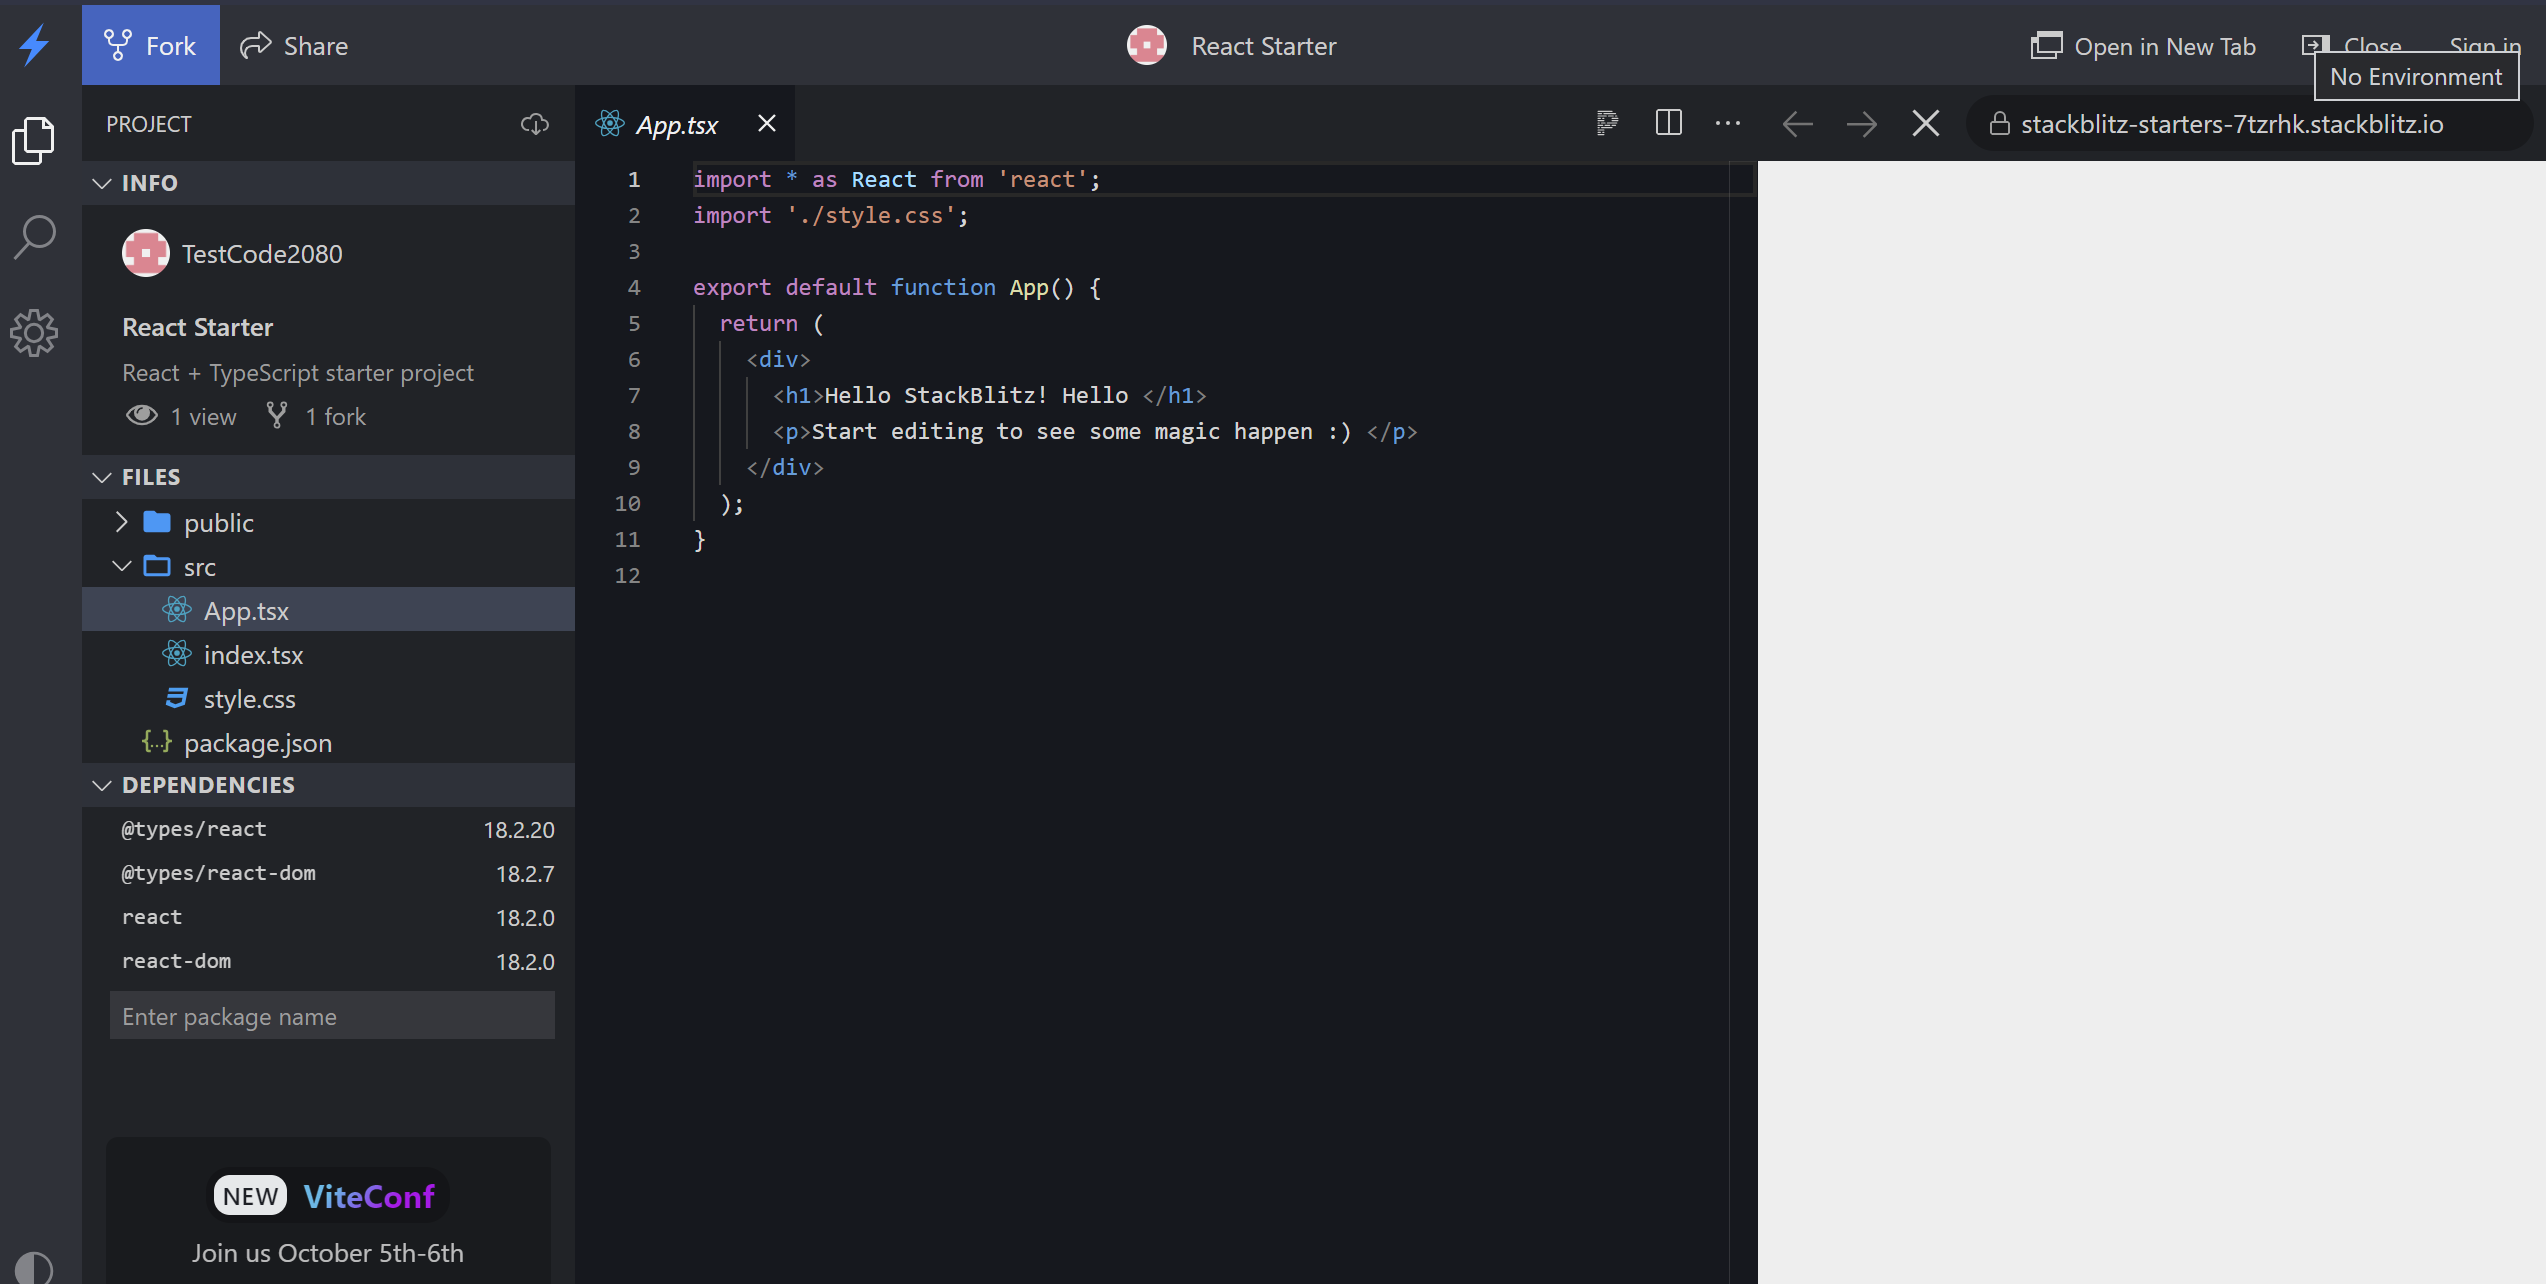This screenshot has width=2546, height=1284.
Task: Open the split editor icon
Action: [1668, 123]
